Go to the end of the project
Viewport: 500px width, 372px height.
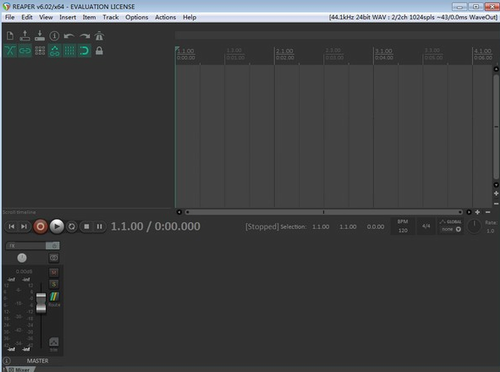click(x=24, y=227)
